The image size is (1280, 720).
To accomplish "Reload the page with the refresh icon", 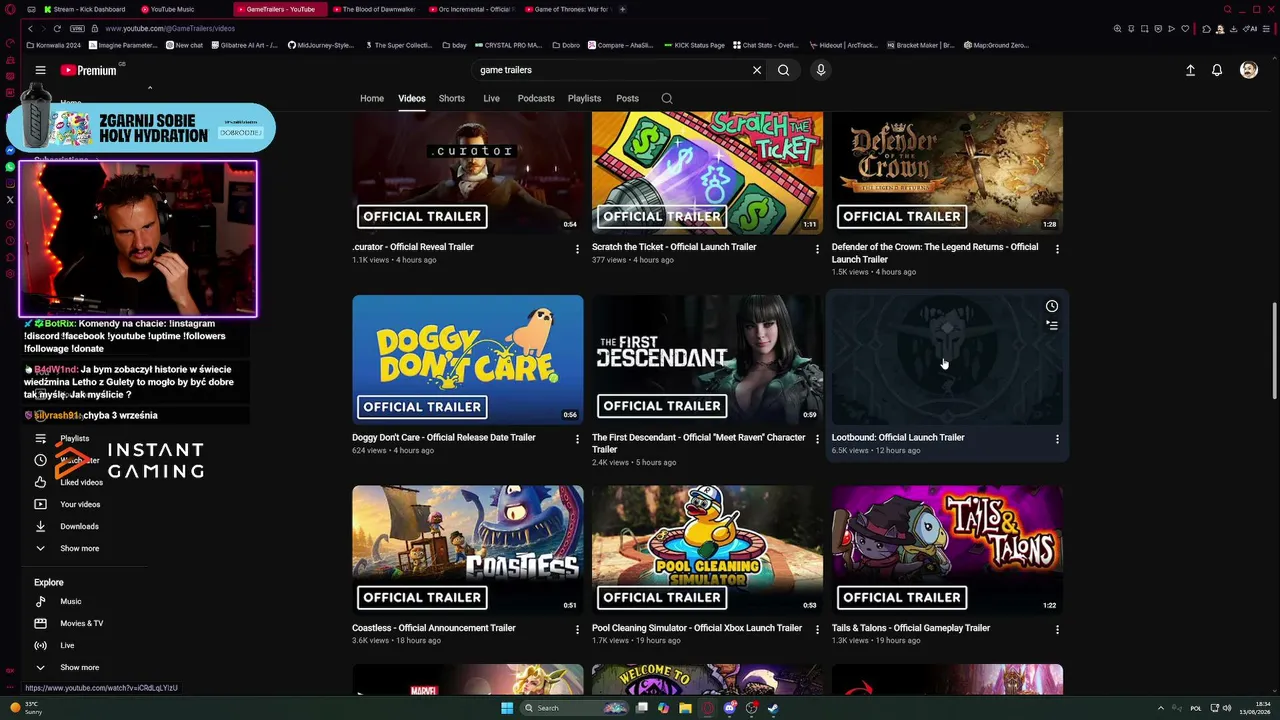I will 57,28.
